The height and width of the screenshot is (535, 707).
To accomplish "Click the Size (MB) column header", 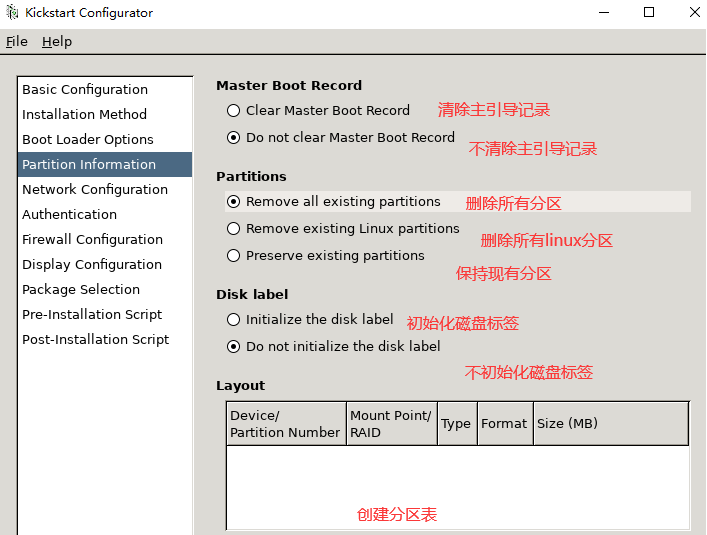I will point(611,424).
